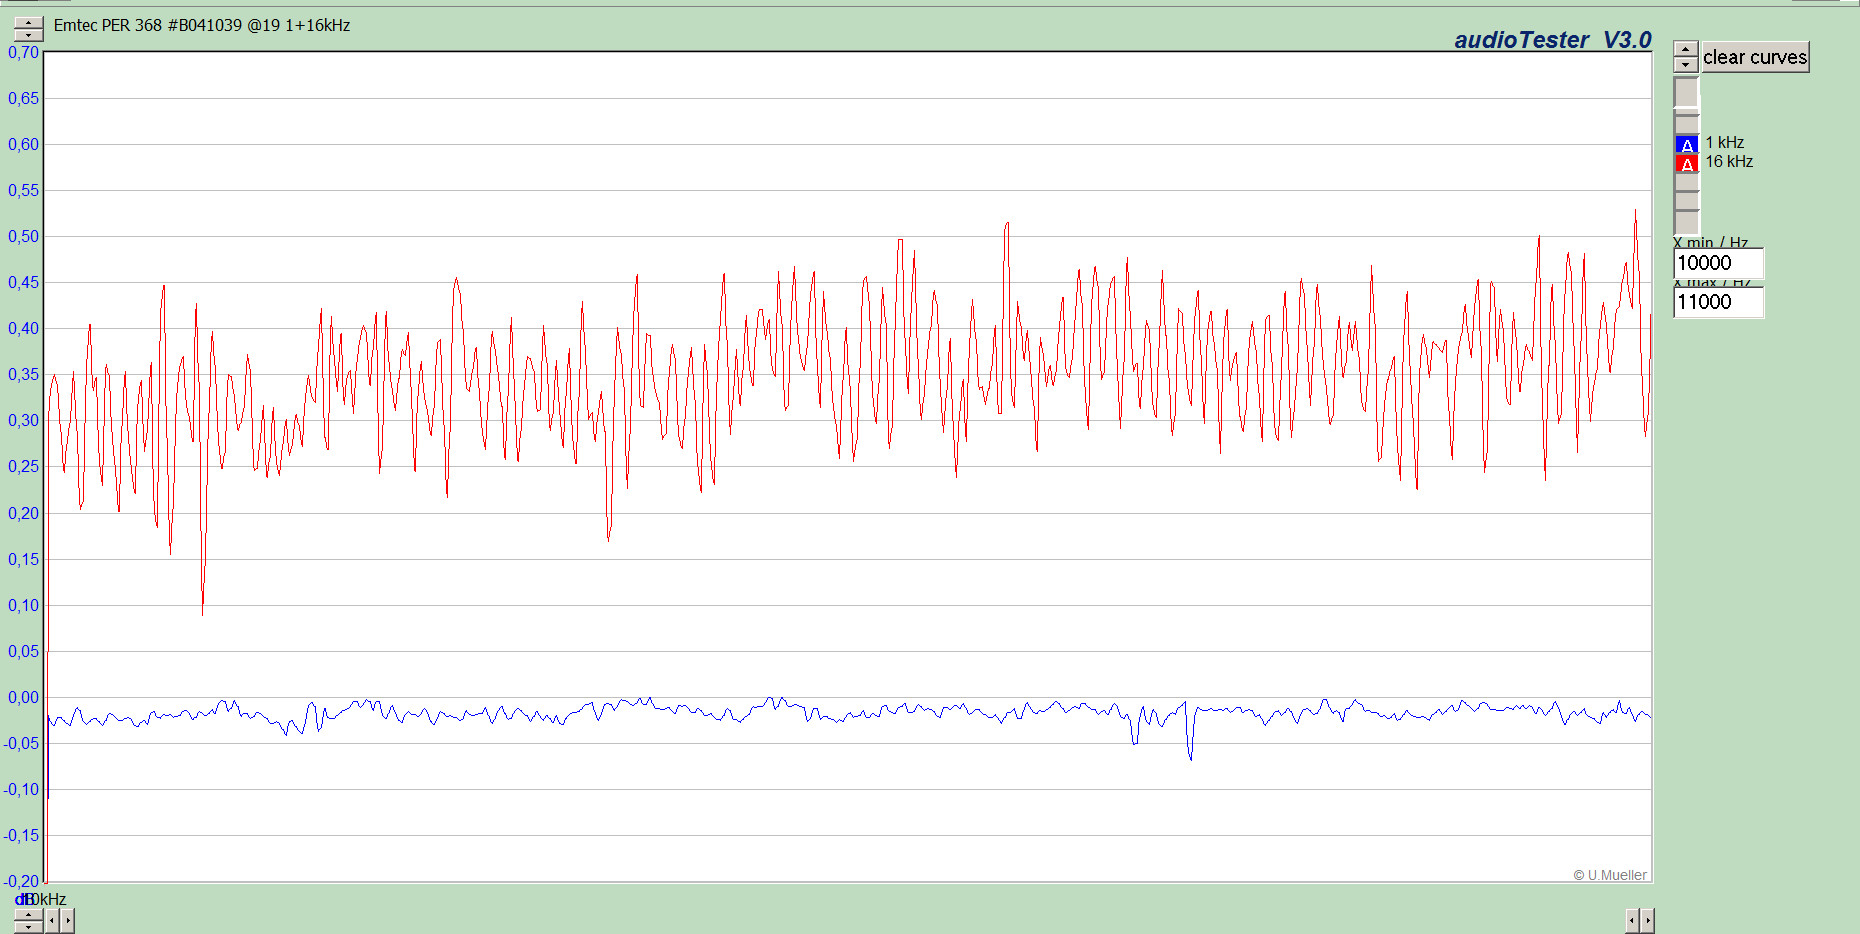
Task: Edit the X min value 10000
Action: click(1719, 263)
